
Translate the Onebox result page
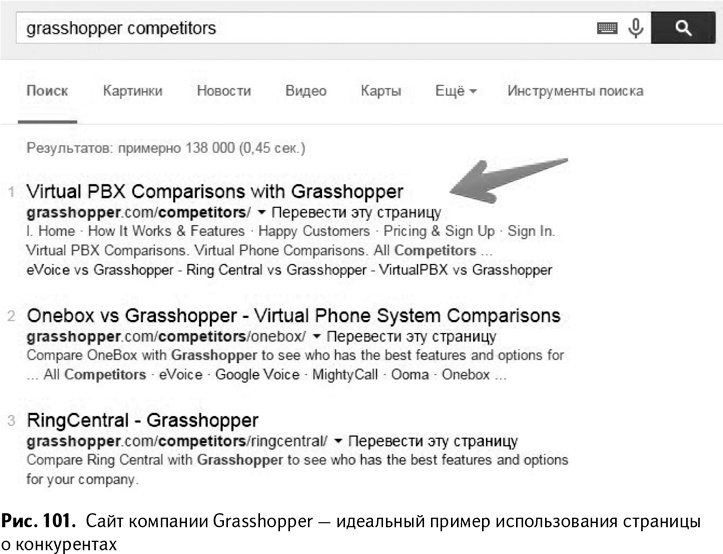pyautogui.click(x=411, y=338)
